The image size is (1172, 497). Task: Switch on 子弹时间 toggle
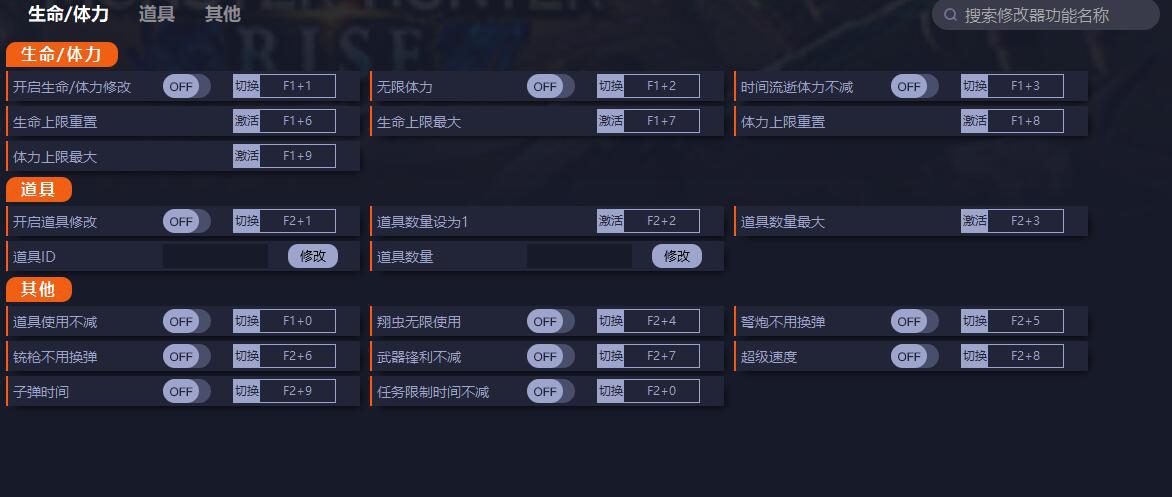186,392
